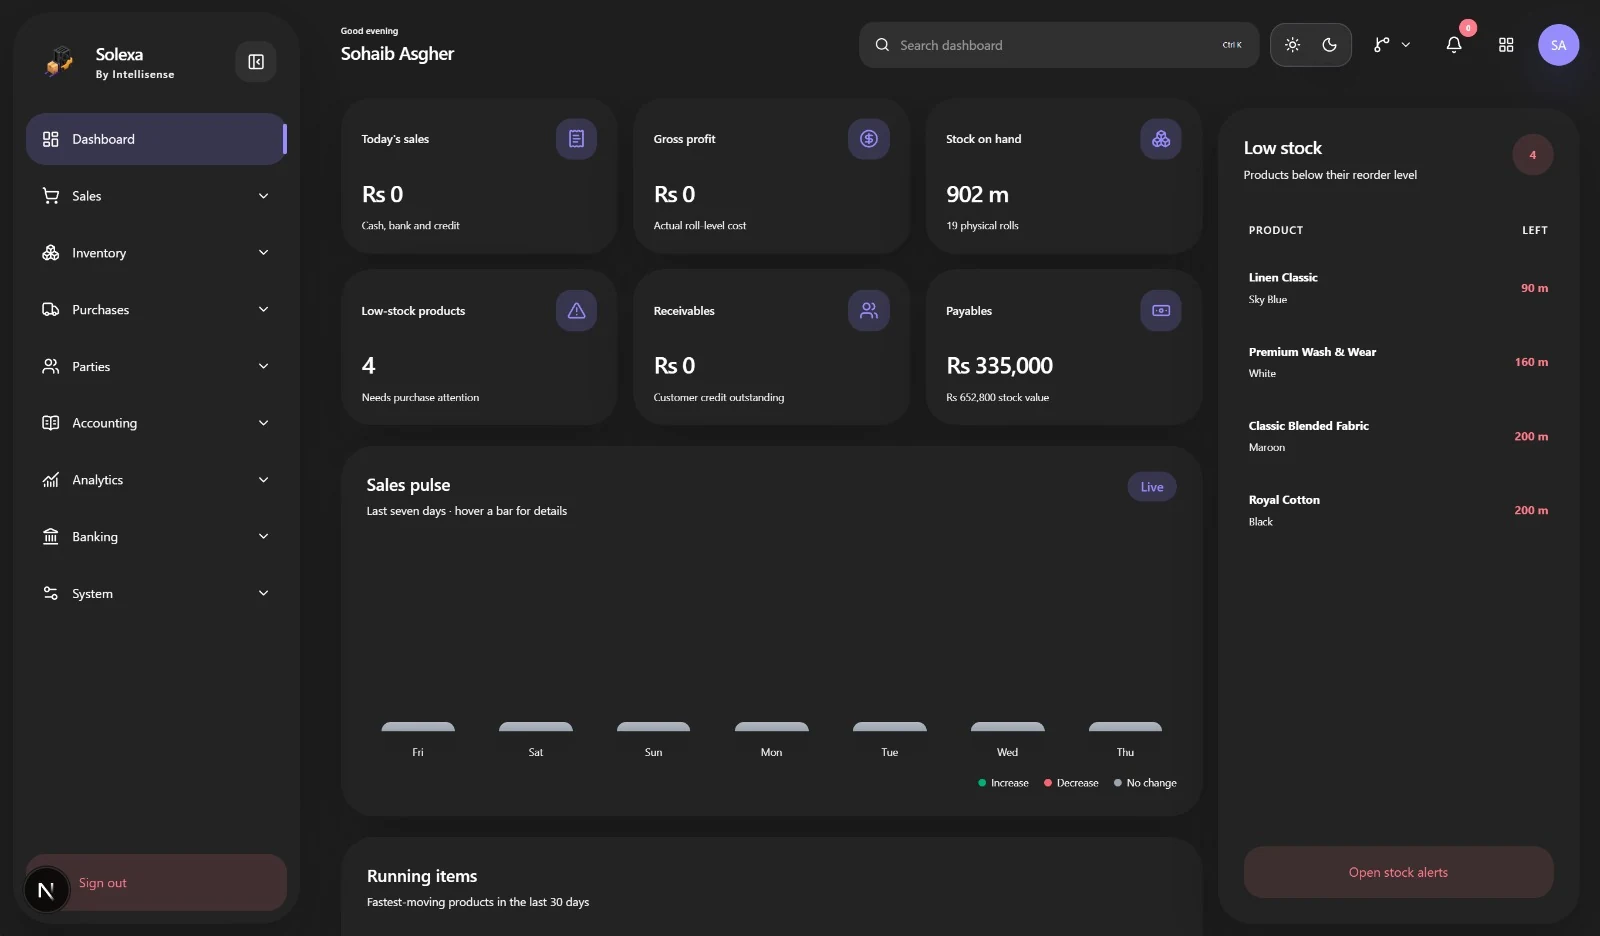Click the Solexa logo icon
The image size is (1600, 936).
coord(59,61)
